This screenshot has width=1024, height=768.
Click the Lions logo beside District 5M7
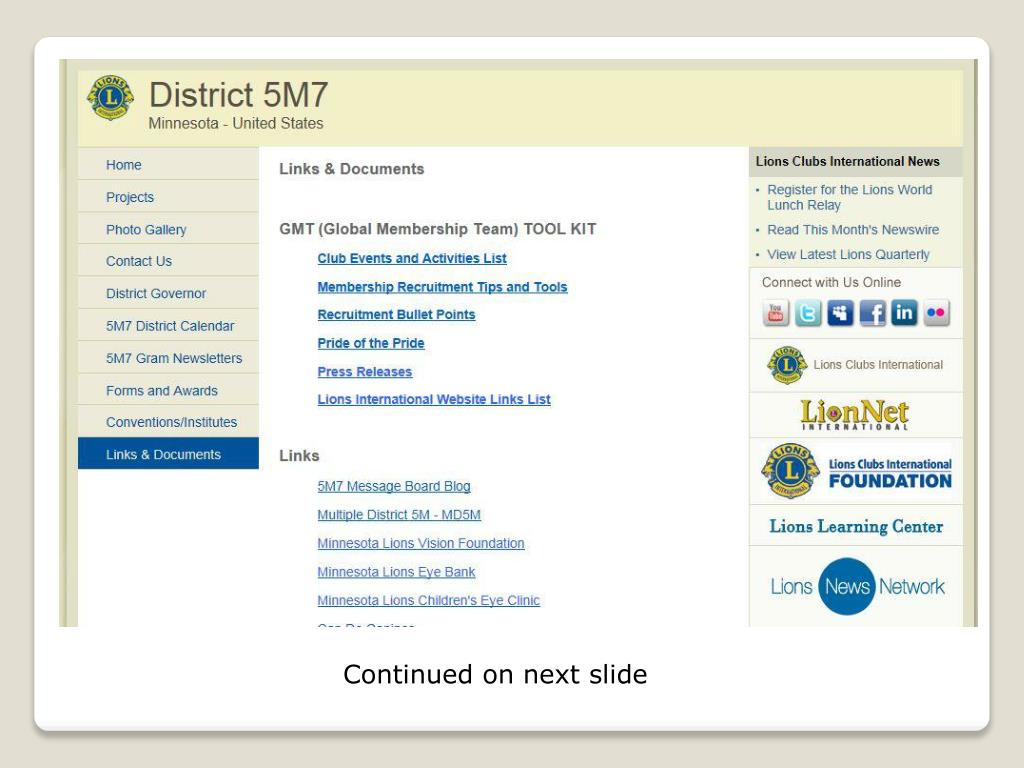point(110,98)
